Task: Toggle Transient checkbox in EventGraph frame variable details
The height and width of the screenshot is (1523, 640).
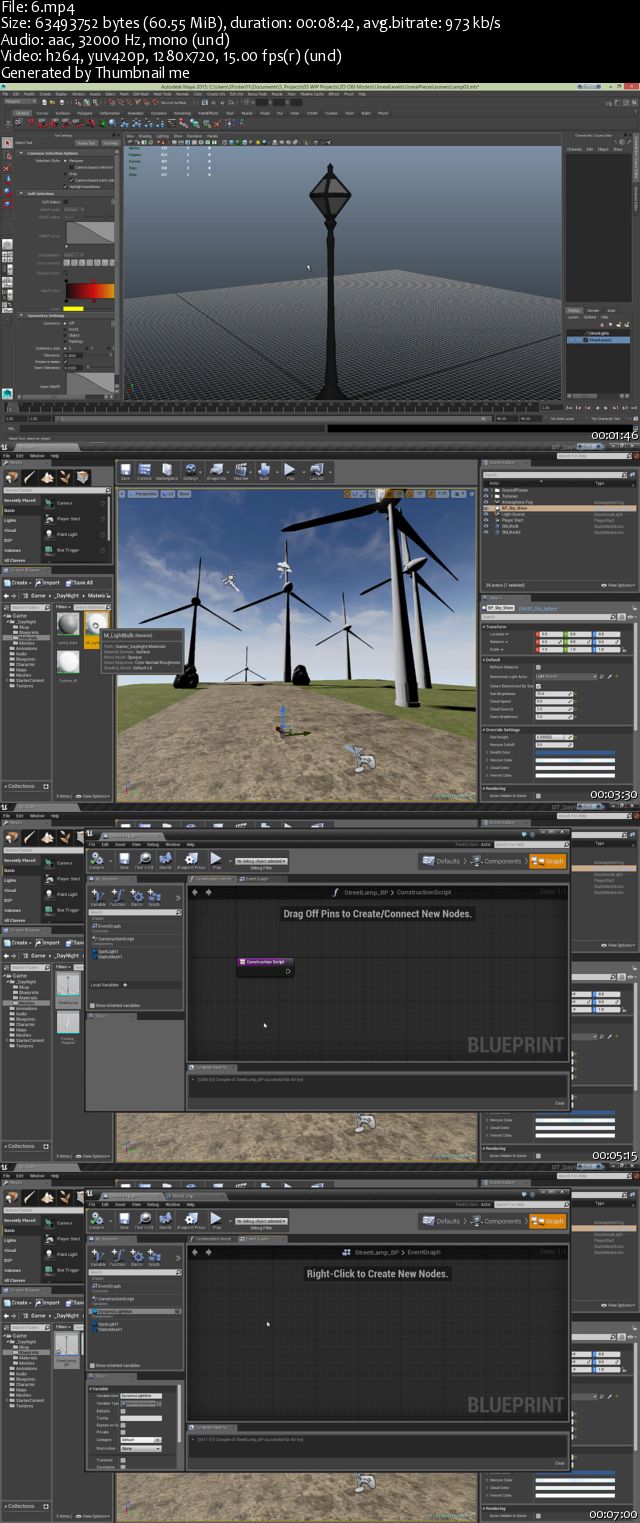Action: pyautogui.click(x=123, y=1460)
